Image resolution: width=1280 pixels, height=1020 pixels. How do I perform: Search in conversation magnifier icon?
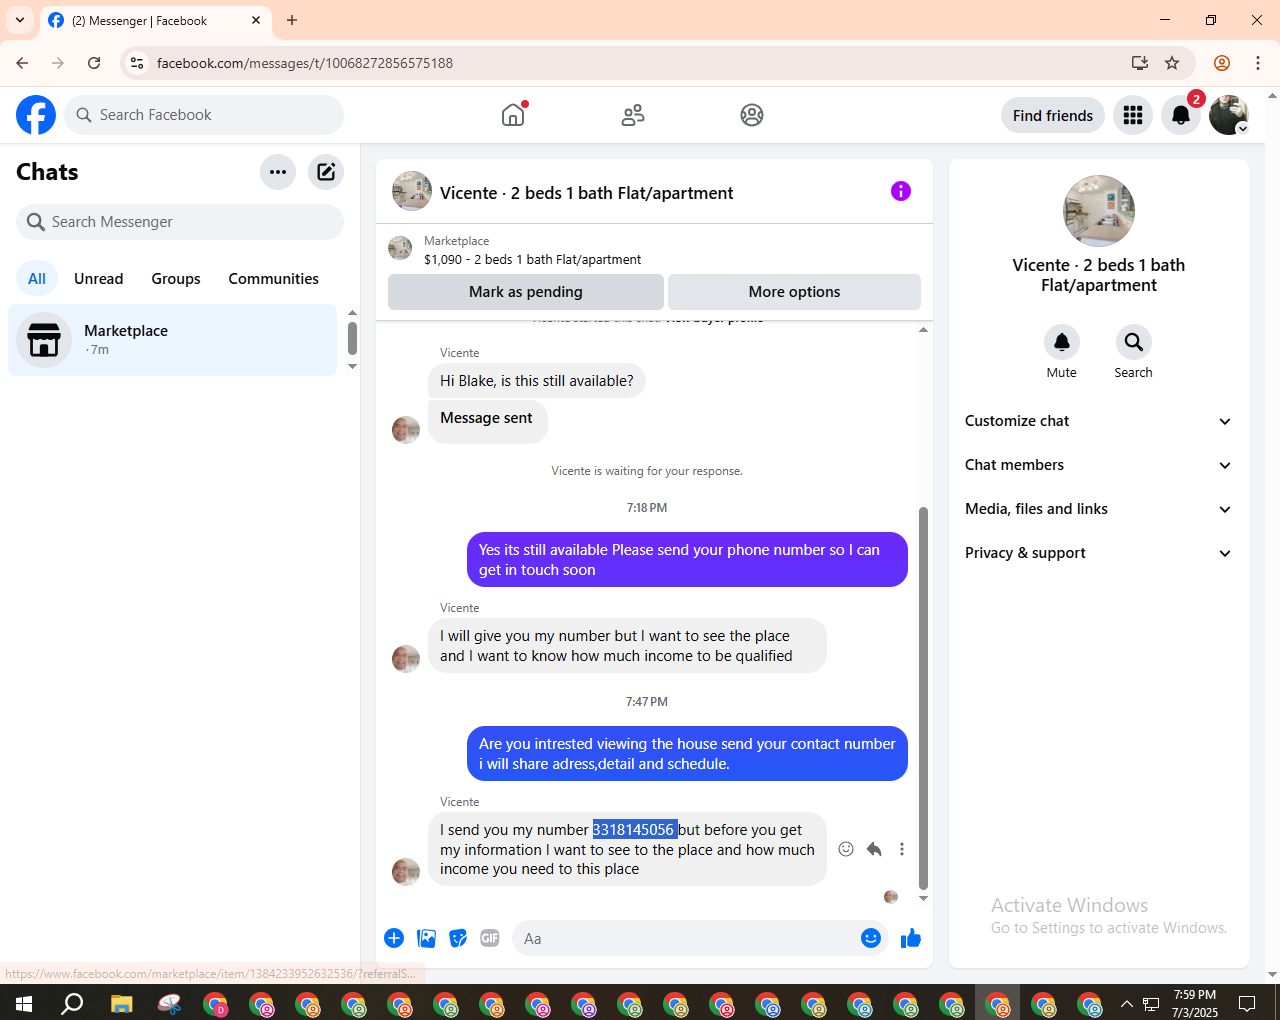pos(1134,342)
